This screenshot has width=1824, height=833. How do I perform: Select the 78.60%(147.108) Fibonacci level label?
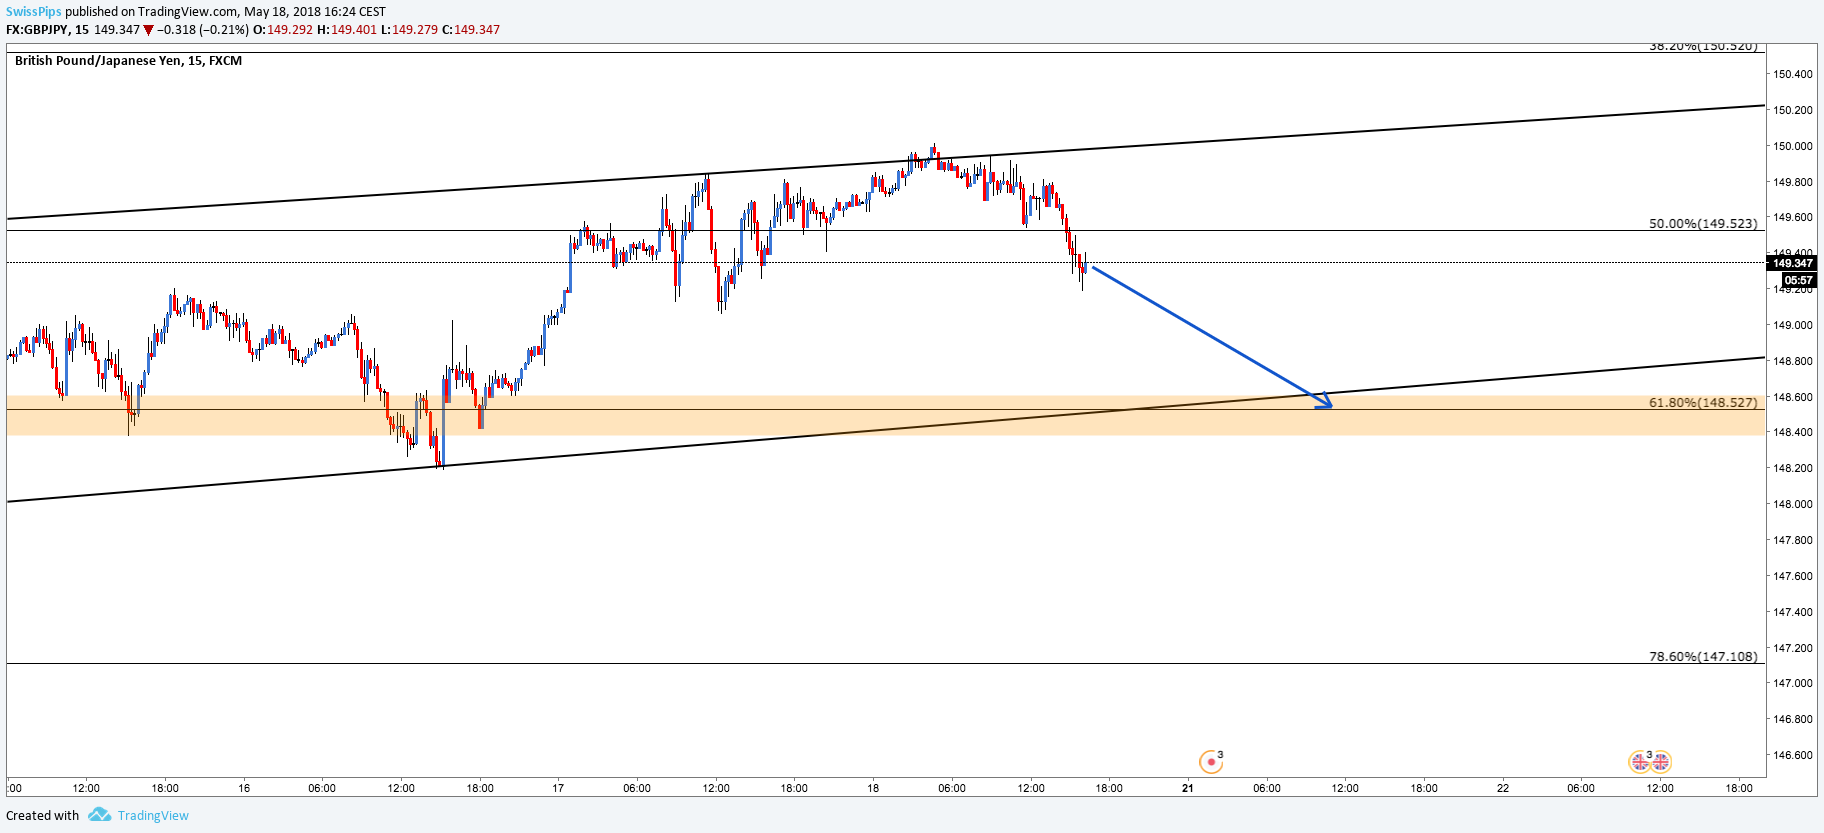tap(1703, 657)
